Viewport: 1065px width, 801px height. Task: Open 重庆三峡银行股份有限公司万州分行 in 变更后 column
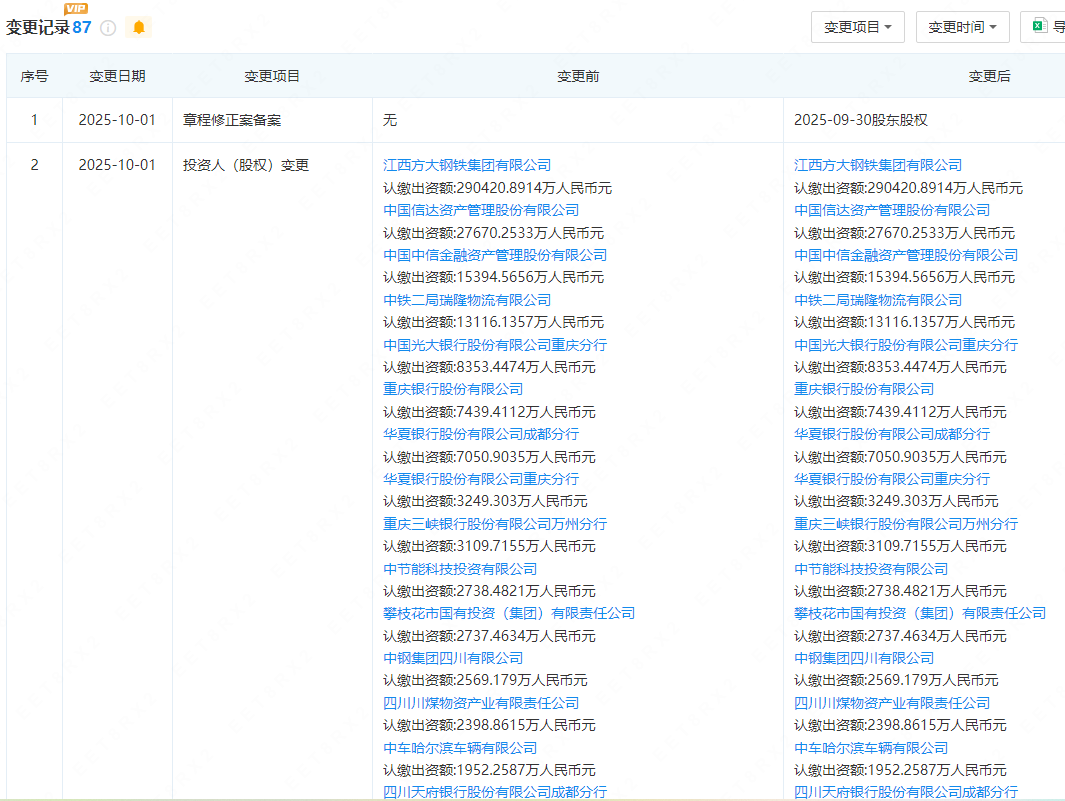click(906, 524)
